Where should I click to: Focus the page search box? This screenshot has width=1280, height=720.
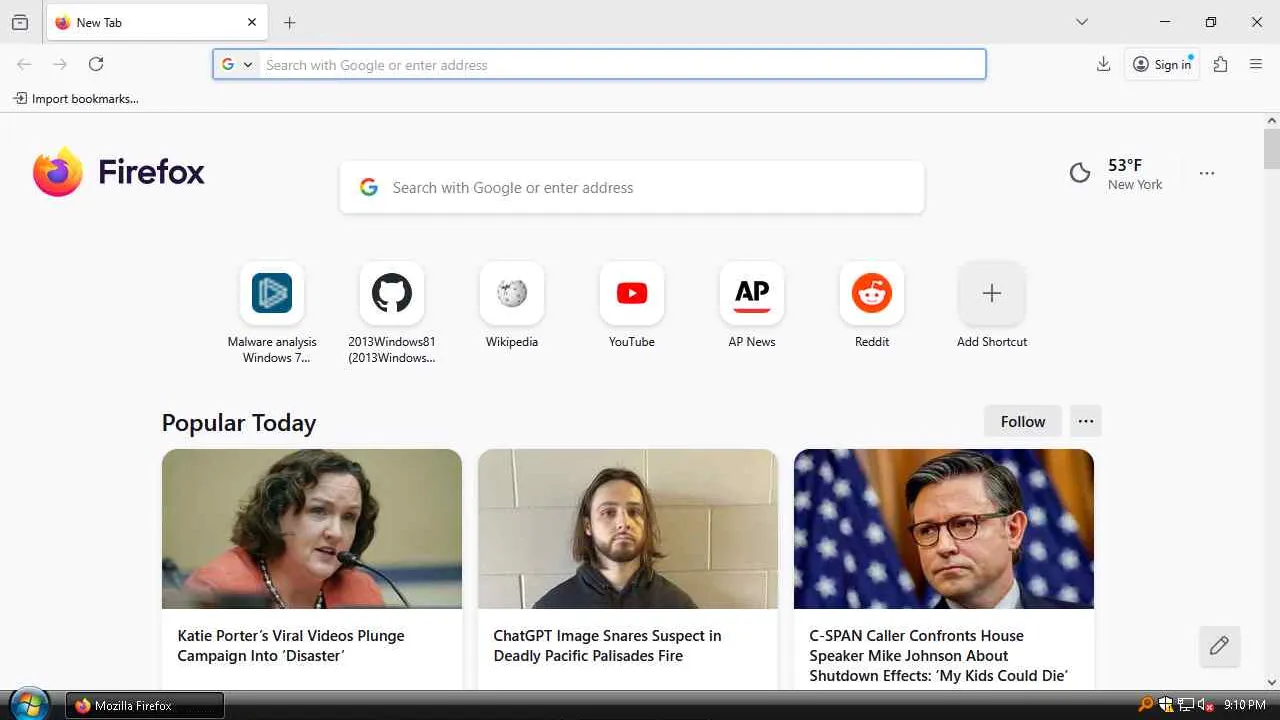tap(632, 187)
